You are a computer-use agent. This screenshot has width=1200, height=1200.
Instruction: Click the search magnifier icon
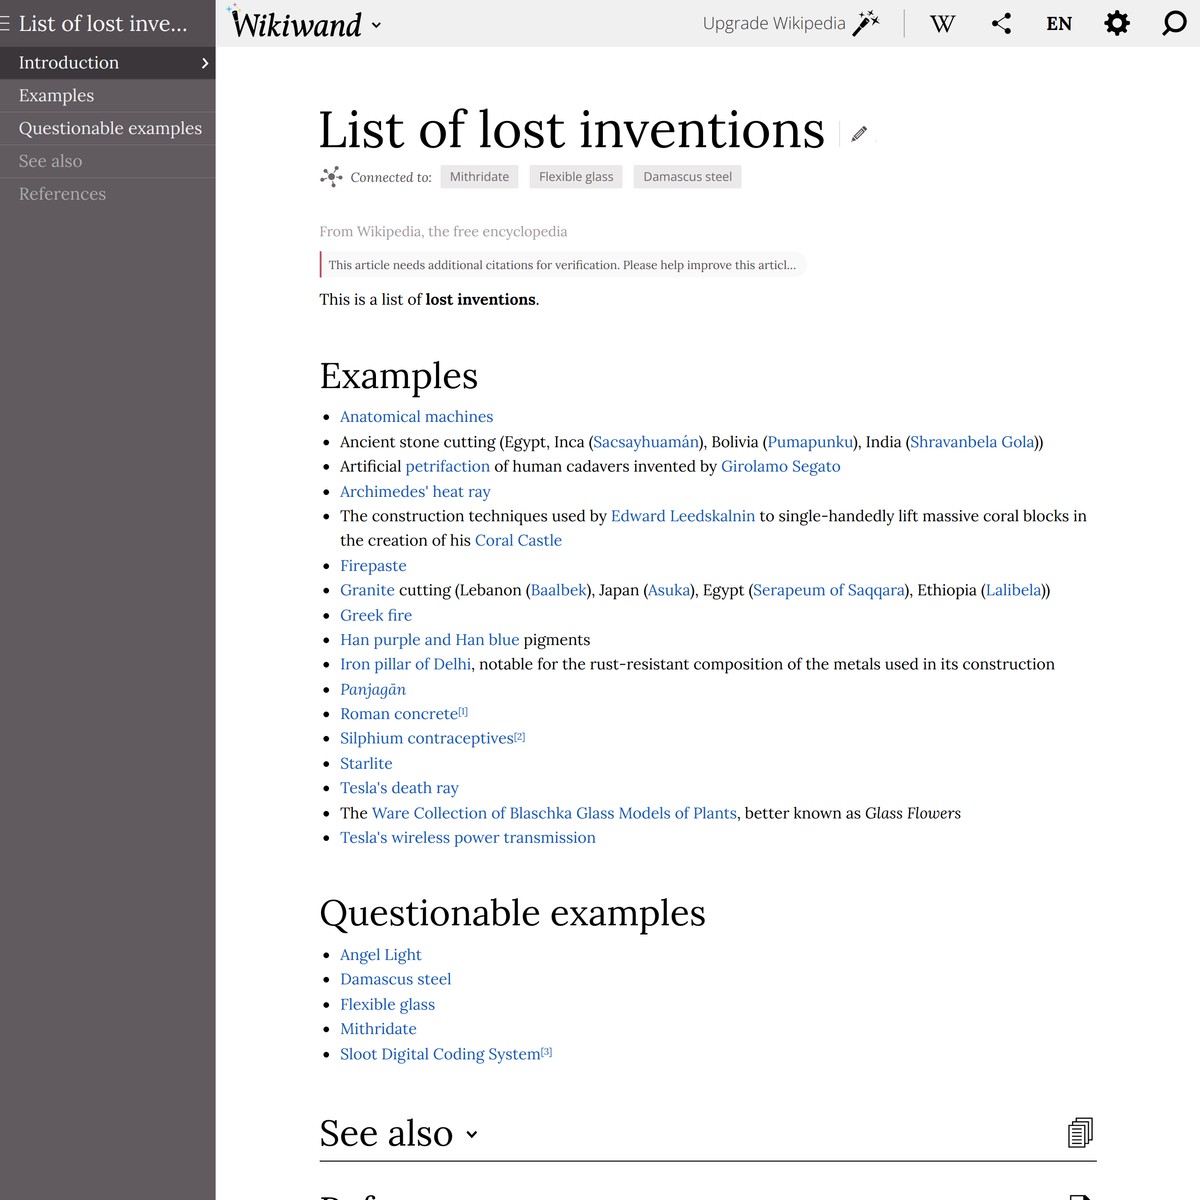[x=1174, y=24]
